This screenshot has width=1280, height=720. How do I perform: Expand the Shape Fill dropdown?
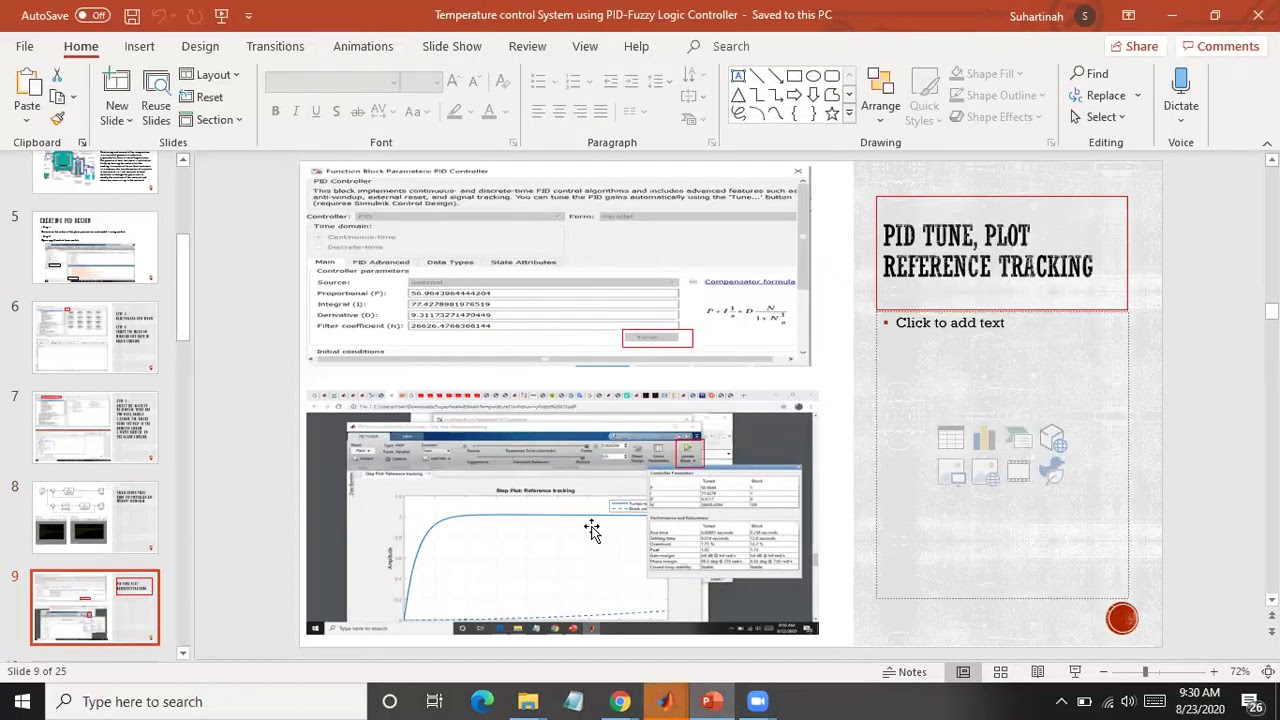[986, 74]
